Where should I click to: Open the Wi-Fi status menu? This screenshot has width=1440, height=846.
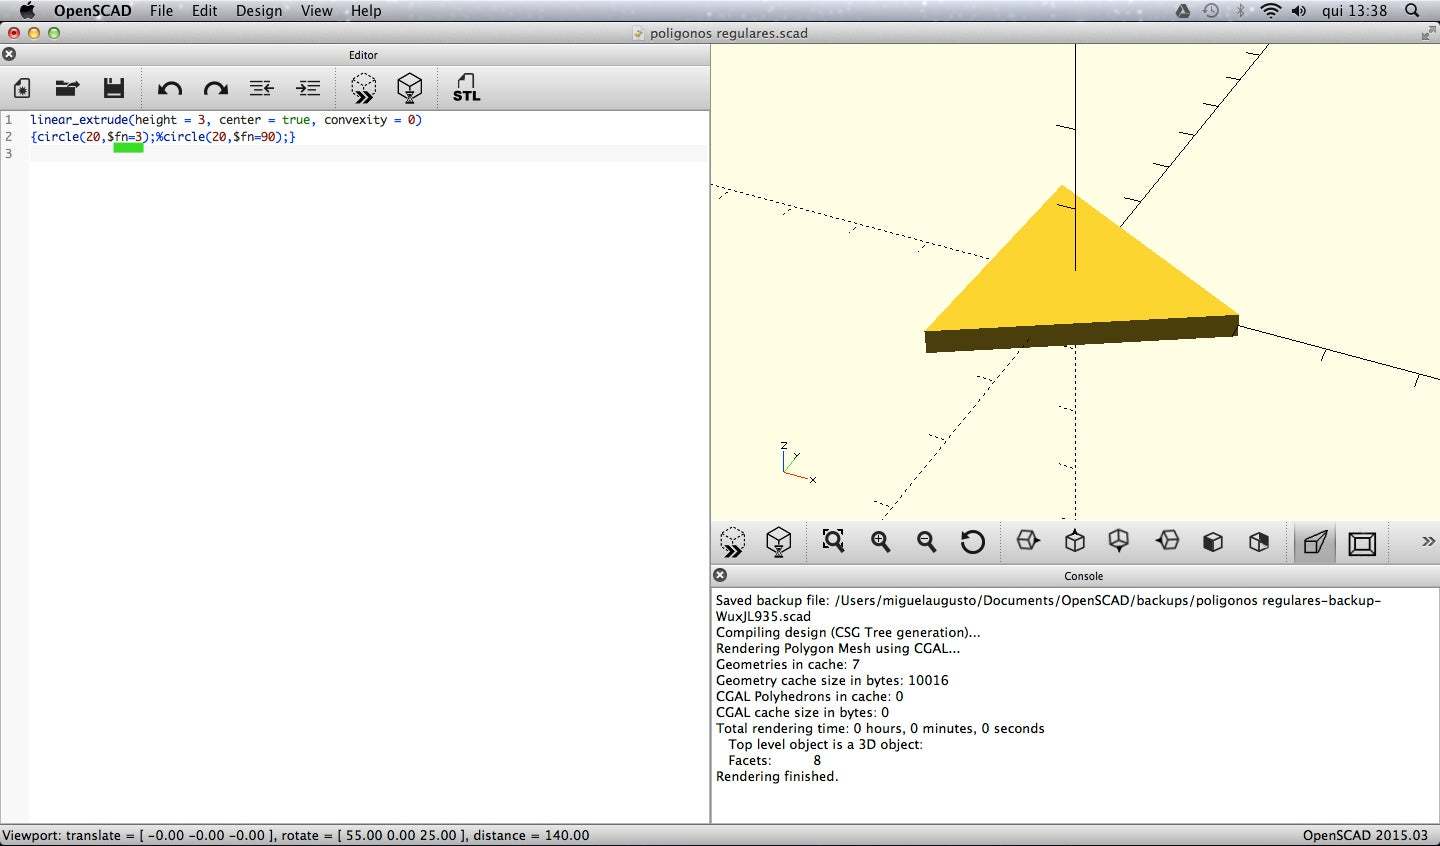pyautogui.click(x=1271, y=11)
